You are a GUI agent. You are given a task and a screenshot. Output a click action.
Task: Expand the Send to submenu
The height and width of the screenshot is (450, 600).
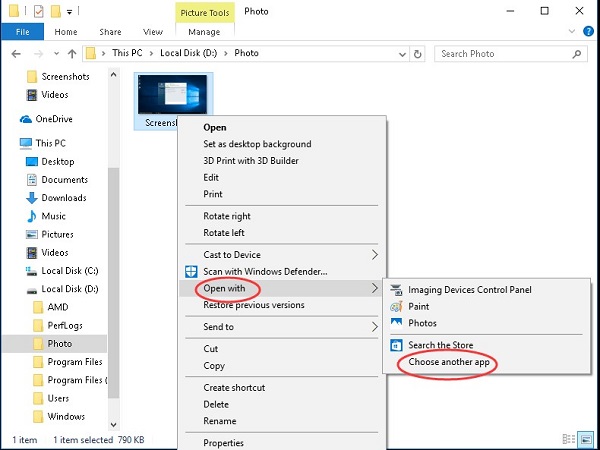coord(375,326)
